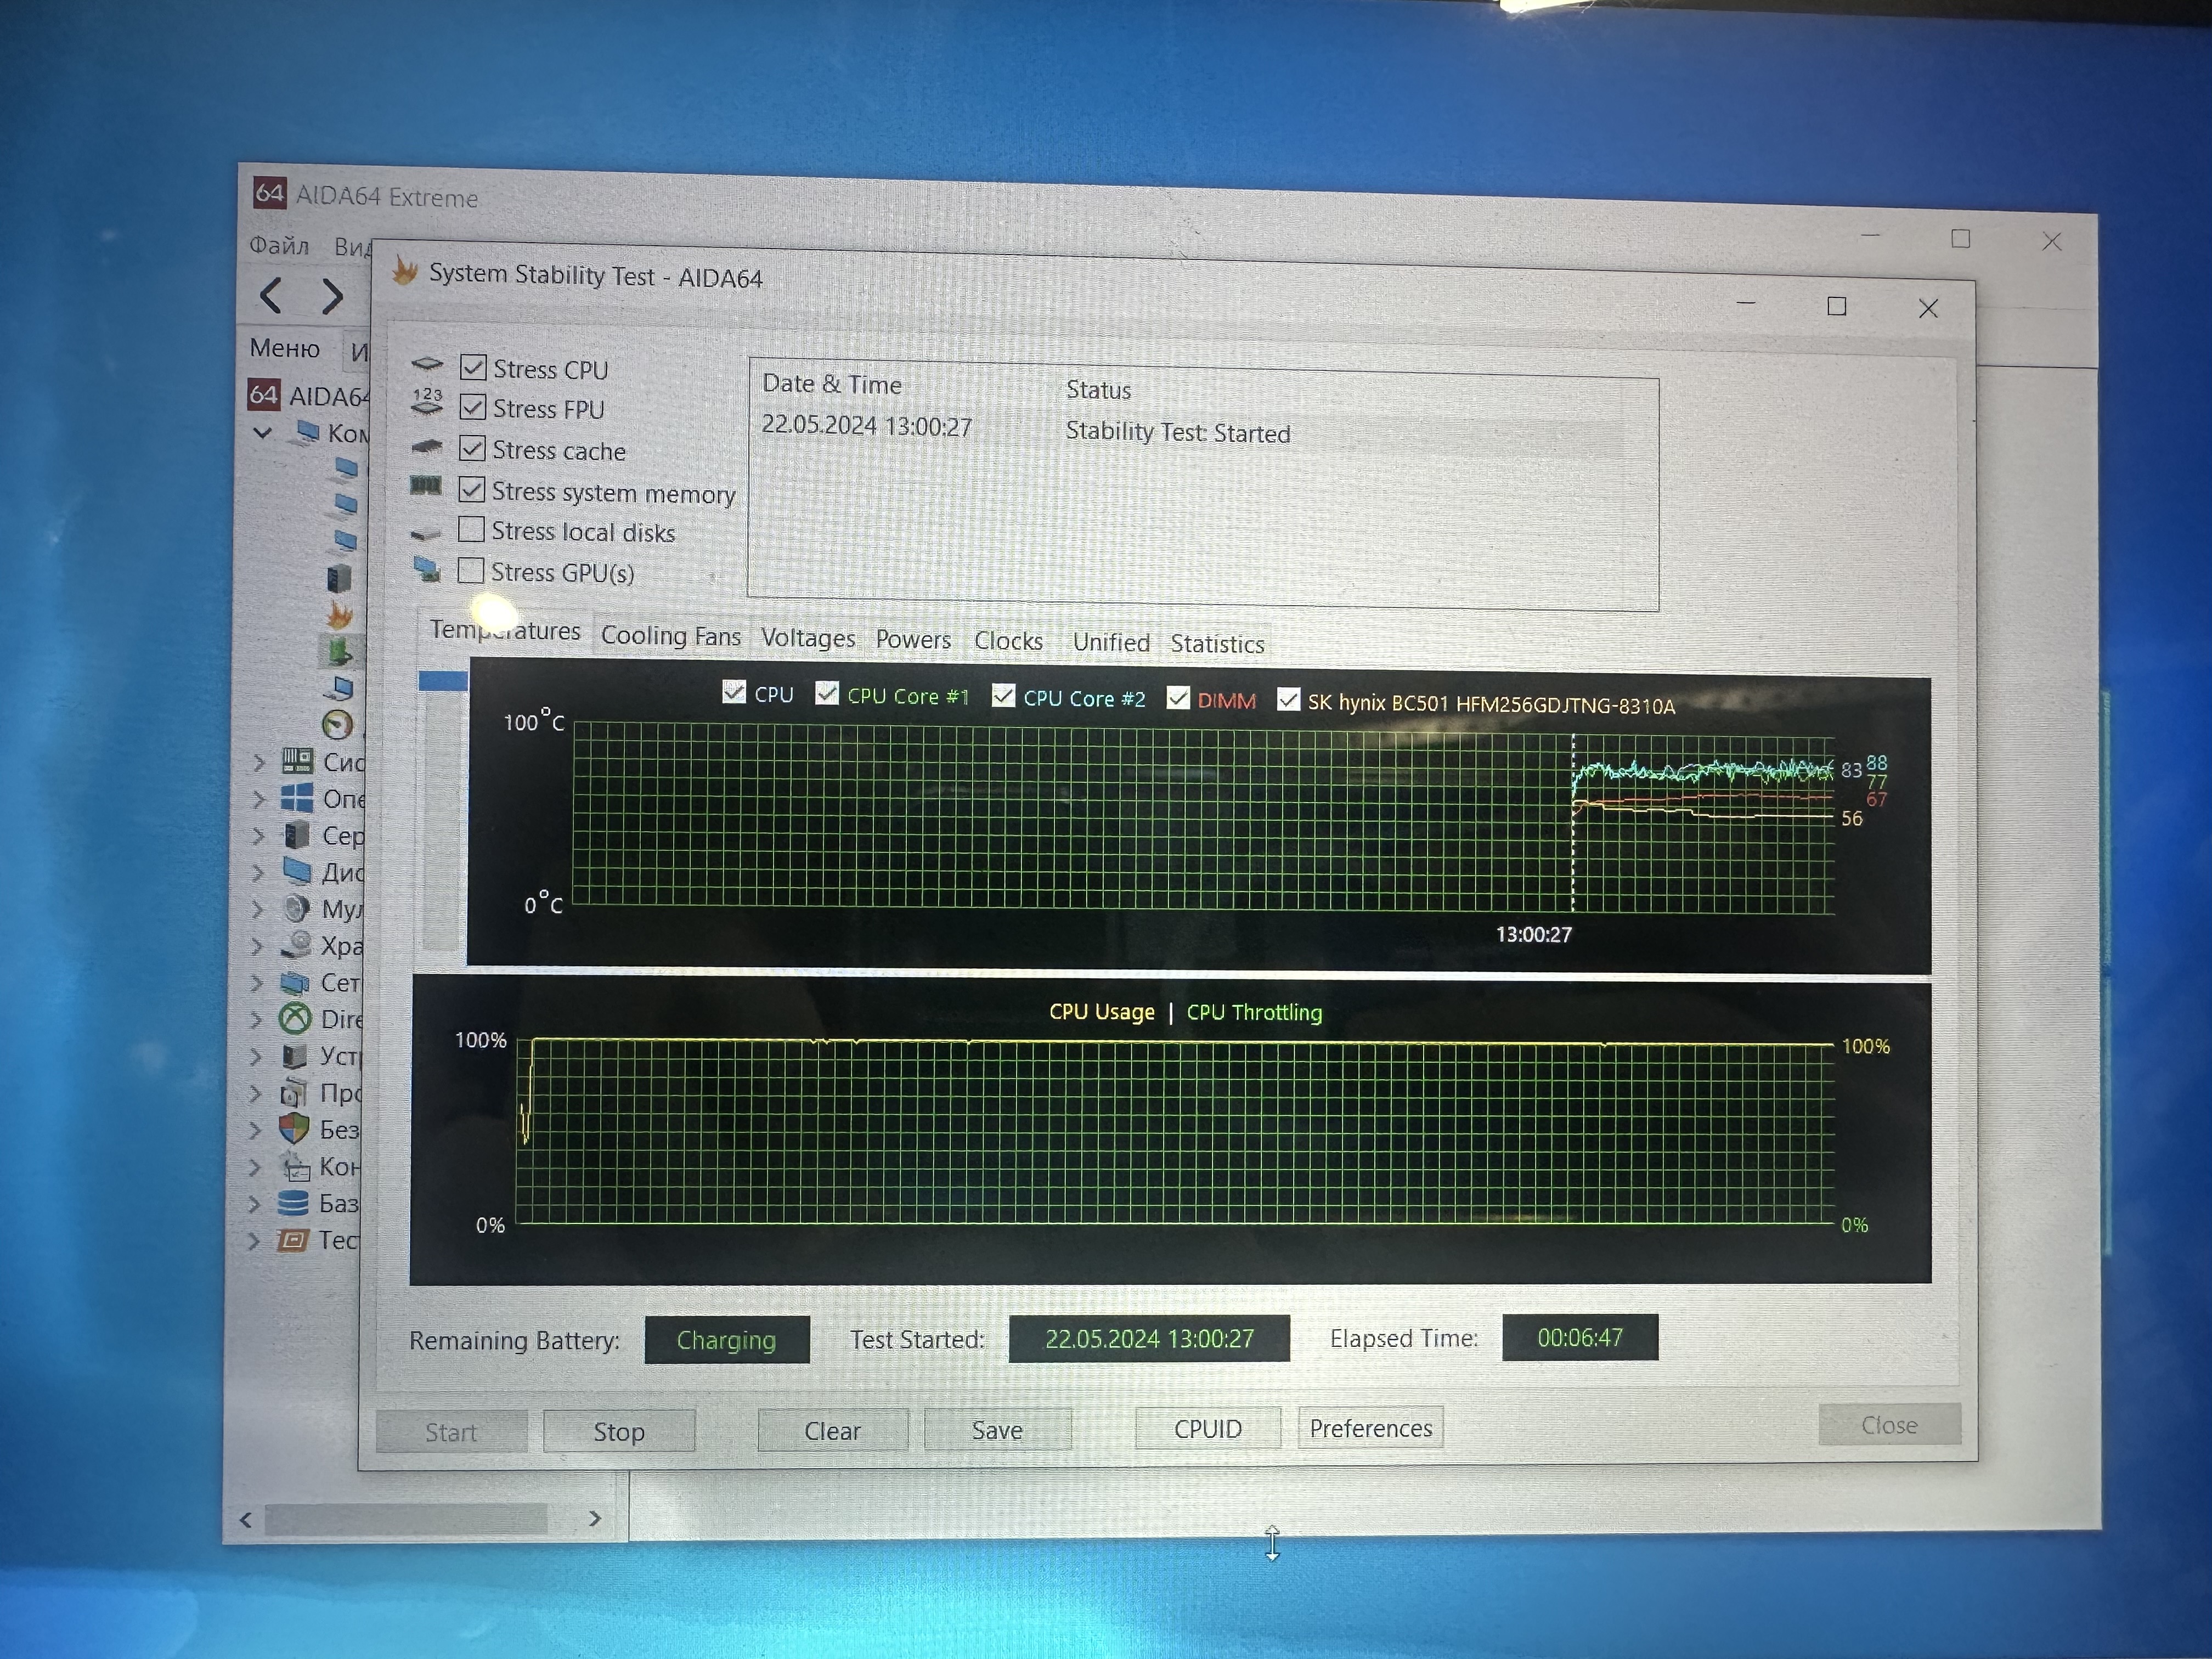This screenshot has height=1659, width=2212.
Task: Stop the stability test
Action: (x=619, y=1431)
